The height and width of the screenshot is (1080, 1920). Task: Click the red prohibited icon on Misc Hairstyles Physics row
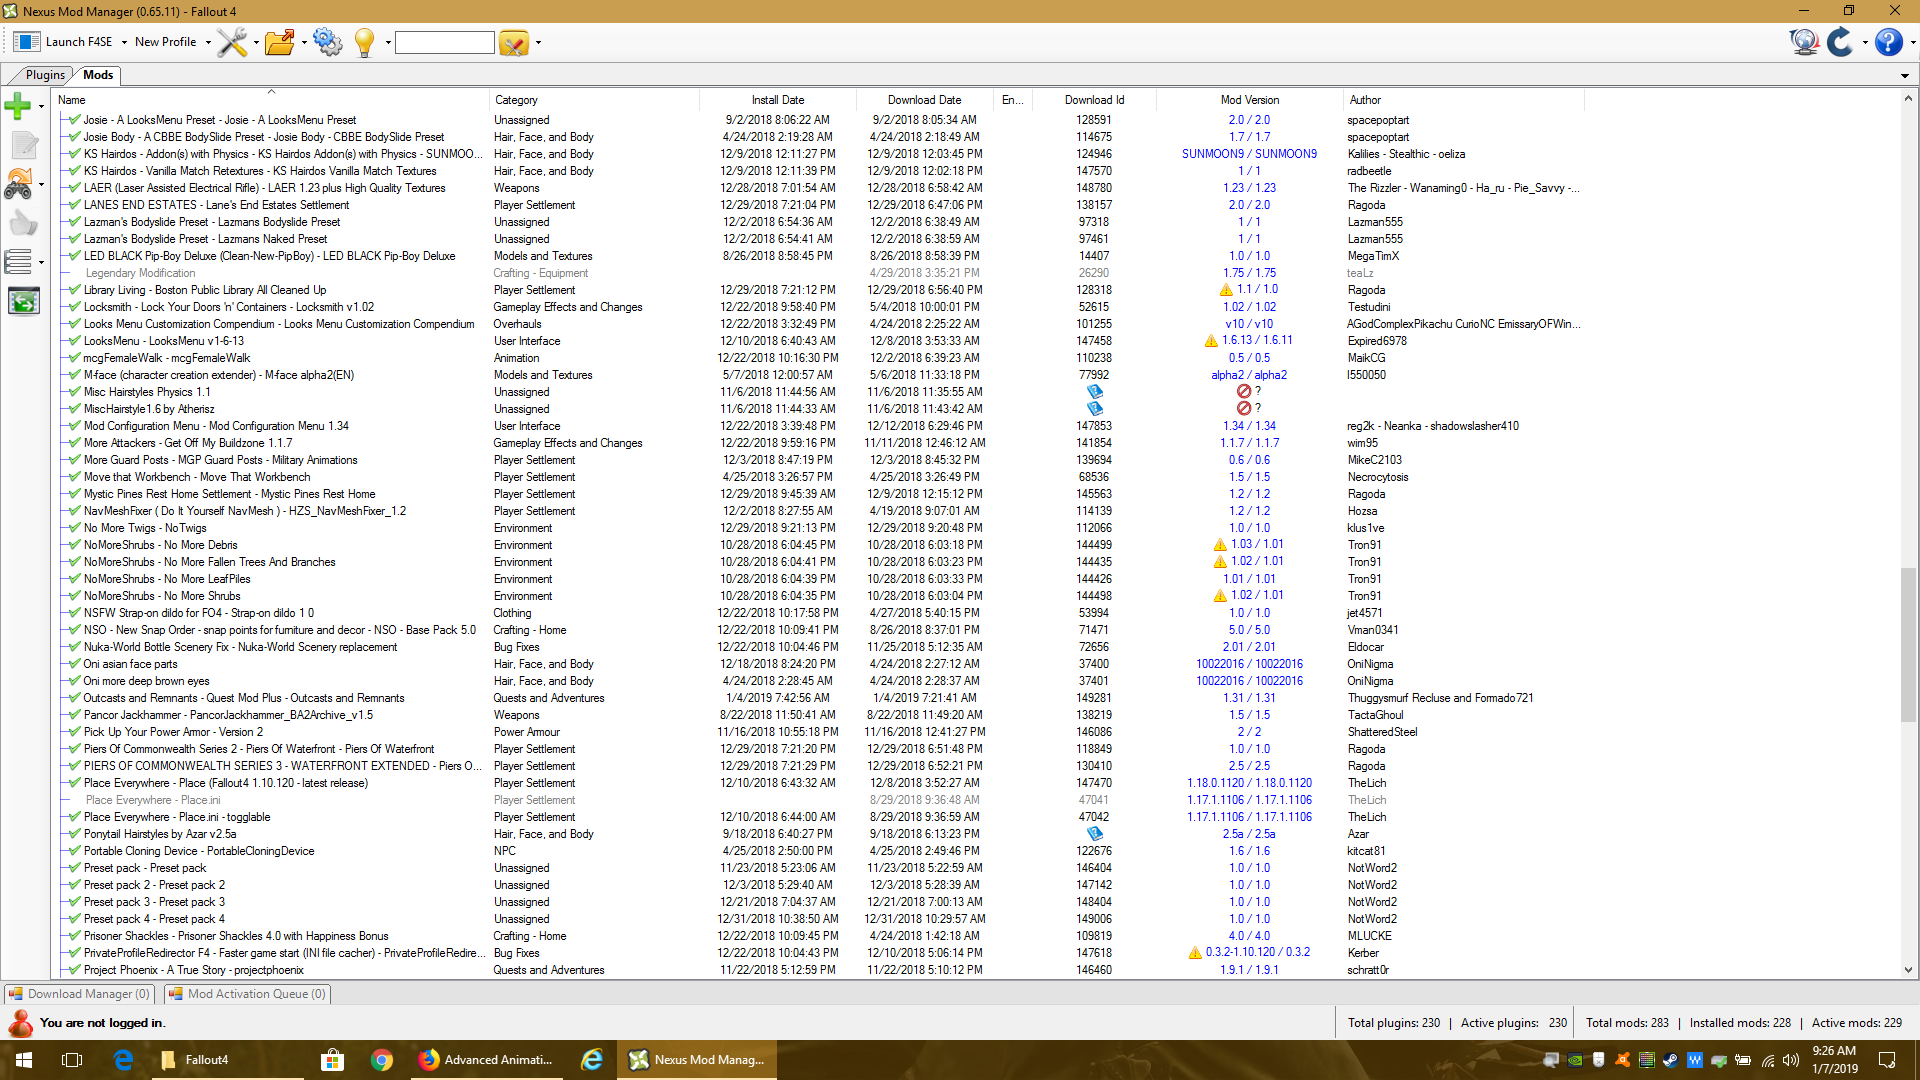pyautogui.click(x=1243, y=392)
